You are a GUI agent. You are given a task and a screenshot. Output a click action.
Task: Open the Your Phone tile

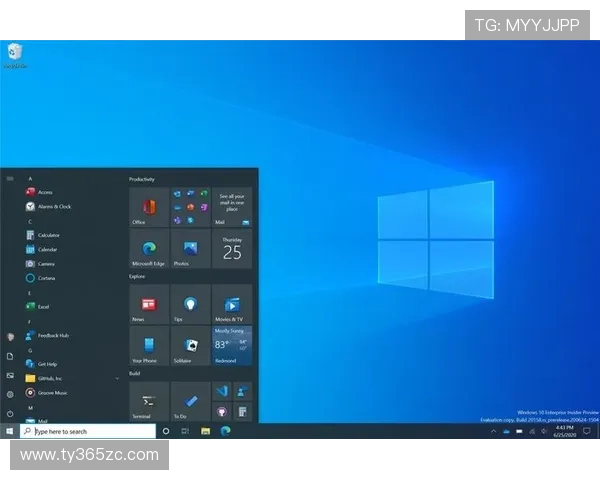click(x=149, y=345)
